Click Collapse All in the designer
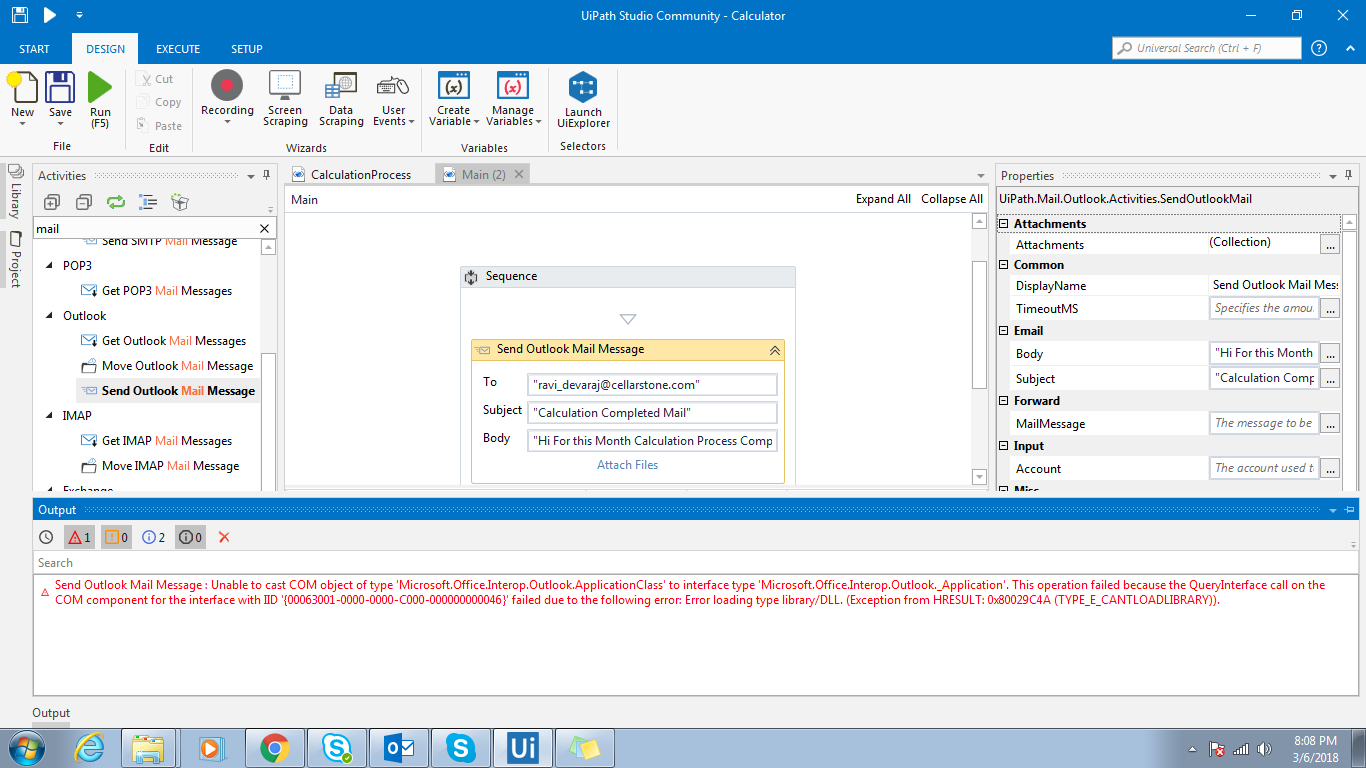The image size is (1366, 768). (x=952, y=199)
